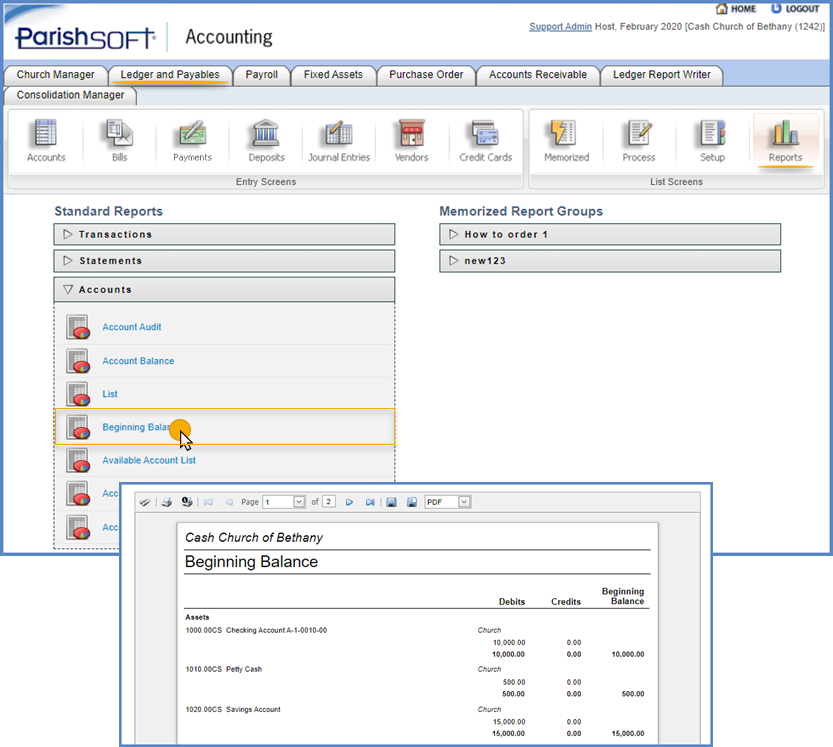
Task: Open the Bills entry screen
Action: [120, 140]
